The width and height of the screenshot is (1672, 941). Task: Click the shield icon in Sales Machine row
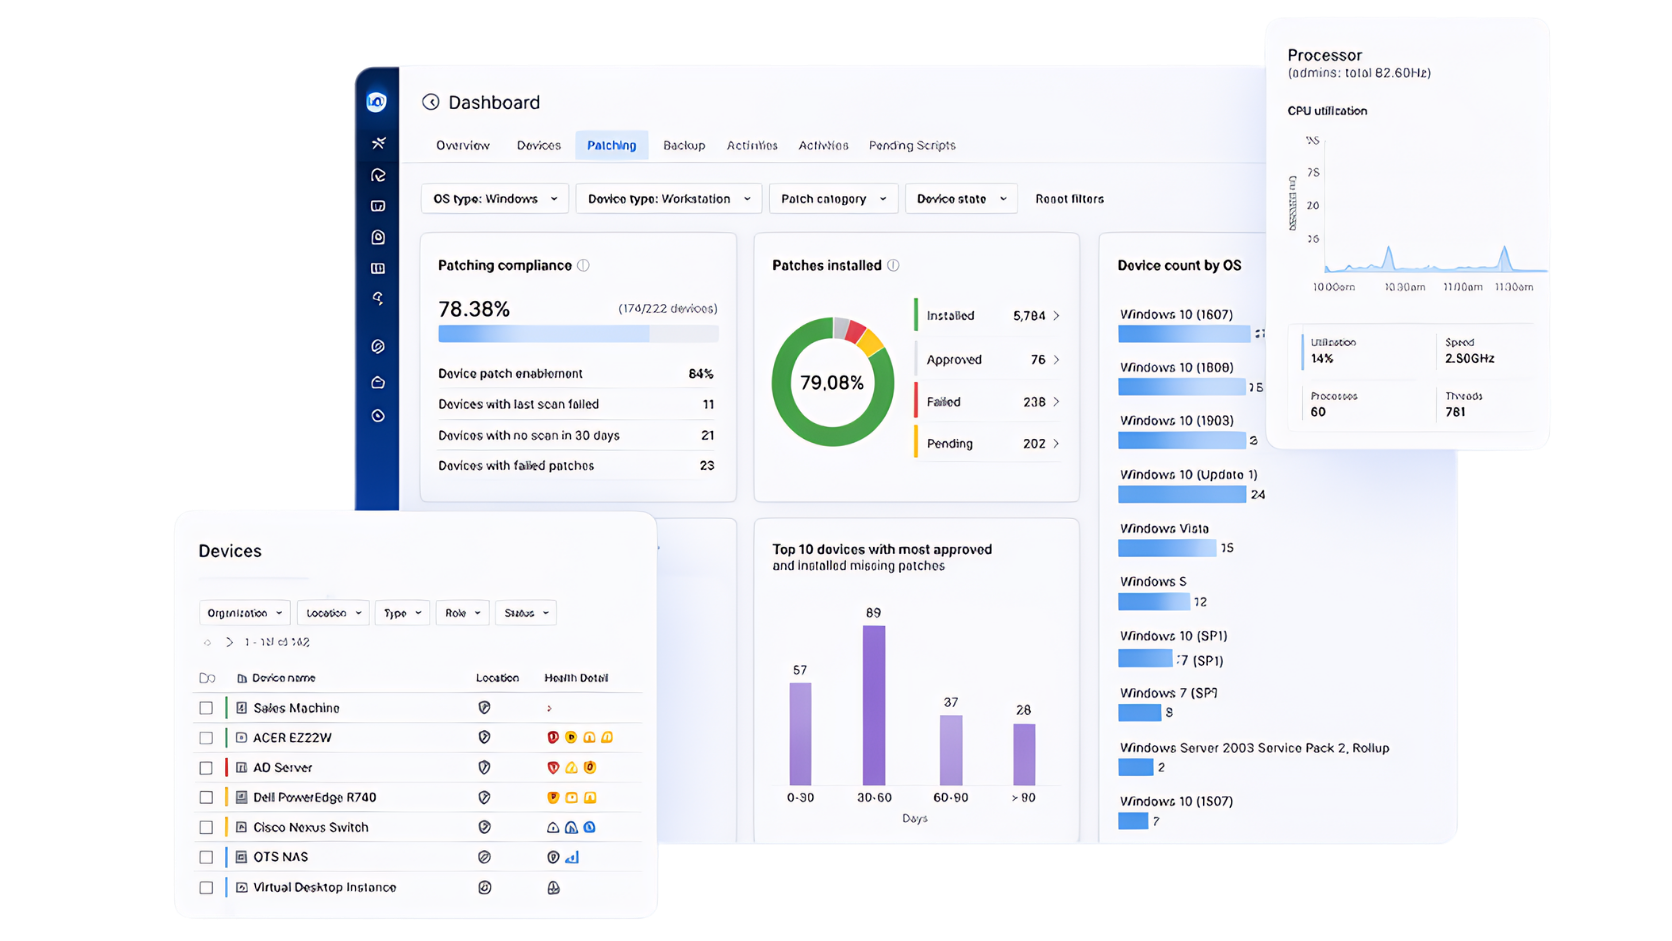click(x=484, y=708)
